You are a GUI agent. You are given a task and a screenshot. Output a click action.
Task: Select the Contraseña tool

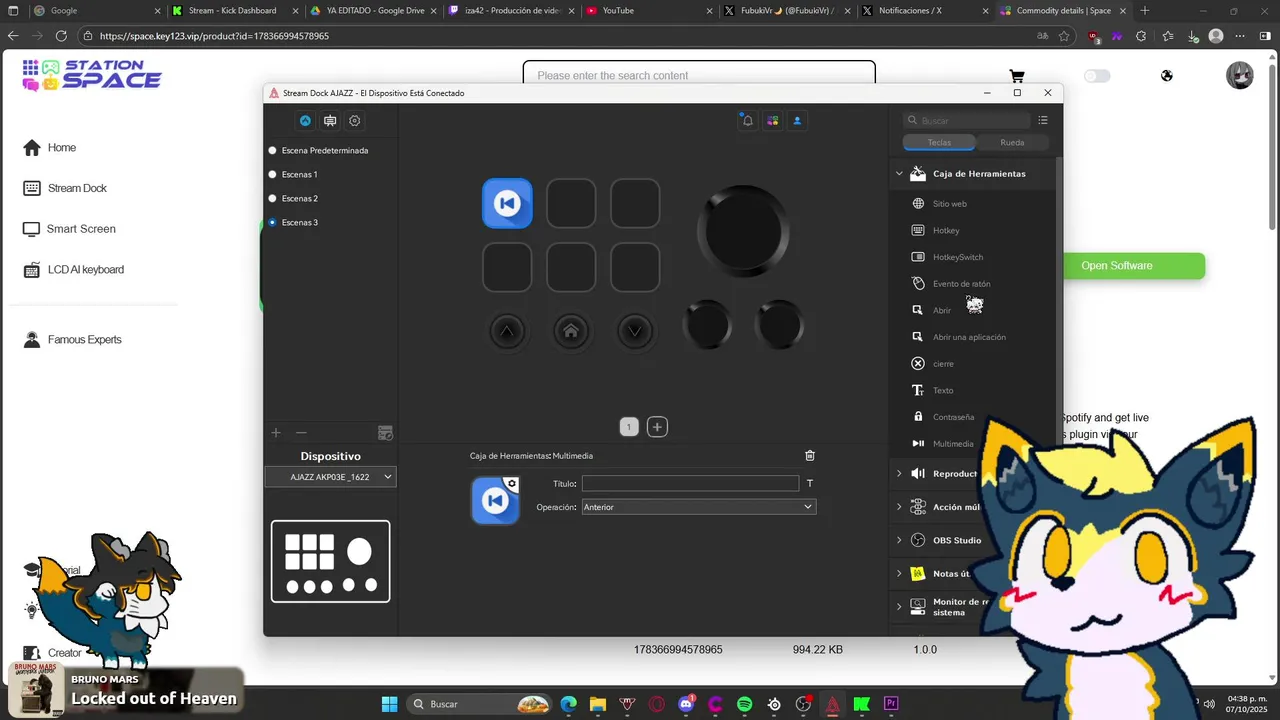coord(953,417)
